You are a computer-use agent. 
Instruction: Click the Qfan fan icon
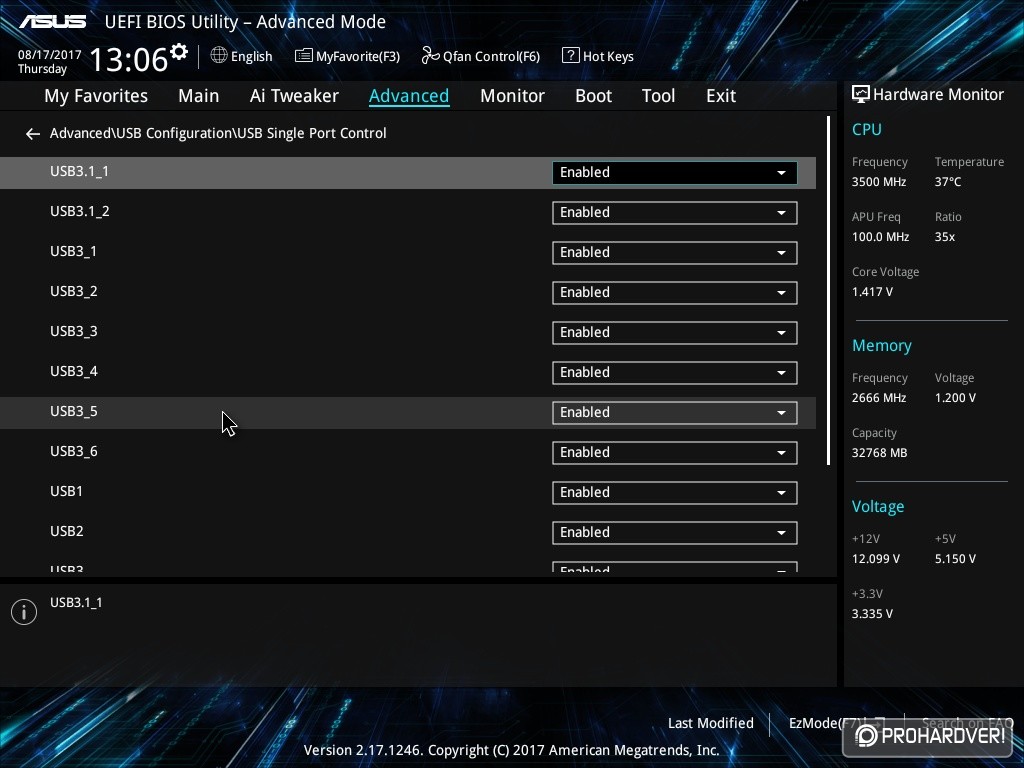(x=430, y=56)
